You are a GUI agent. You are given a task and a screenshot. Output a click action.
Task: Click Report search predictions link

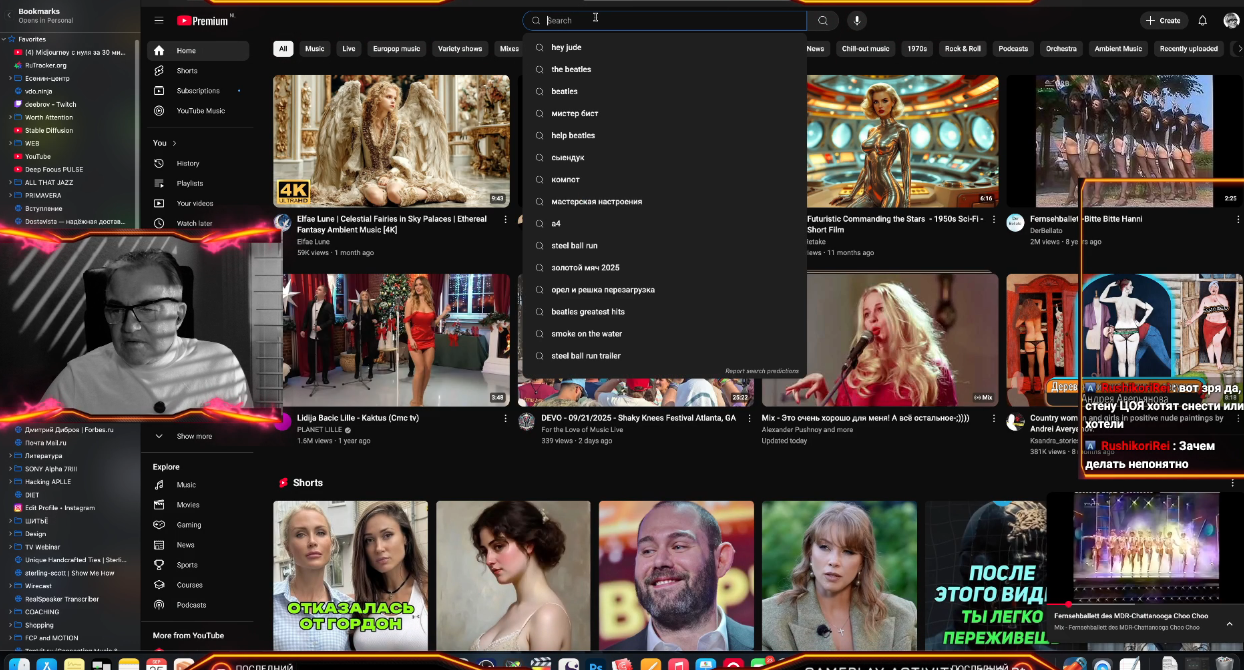coord(762,371)
